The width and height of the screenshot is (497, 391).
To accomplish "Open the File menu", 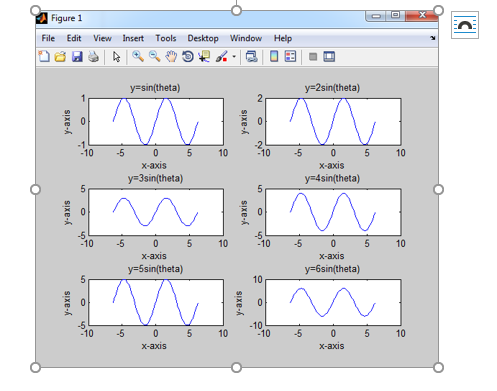I will click(x=48, y=38).
